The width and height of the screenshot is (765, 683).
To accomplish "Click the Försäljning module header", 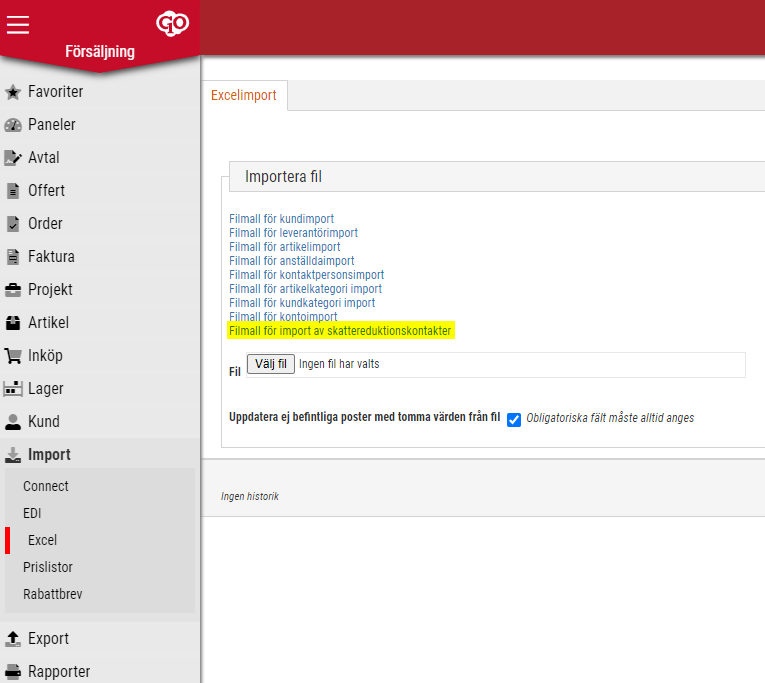I will click(x=100, y=52).
